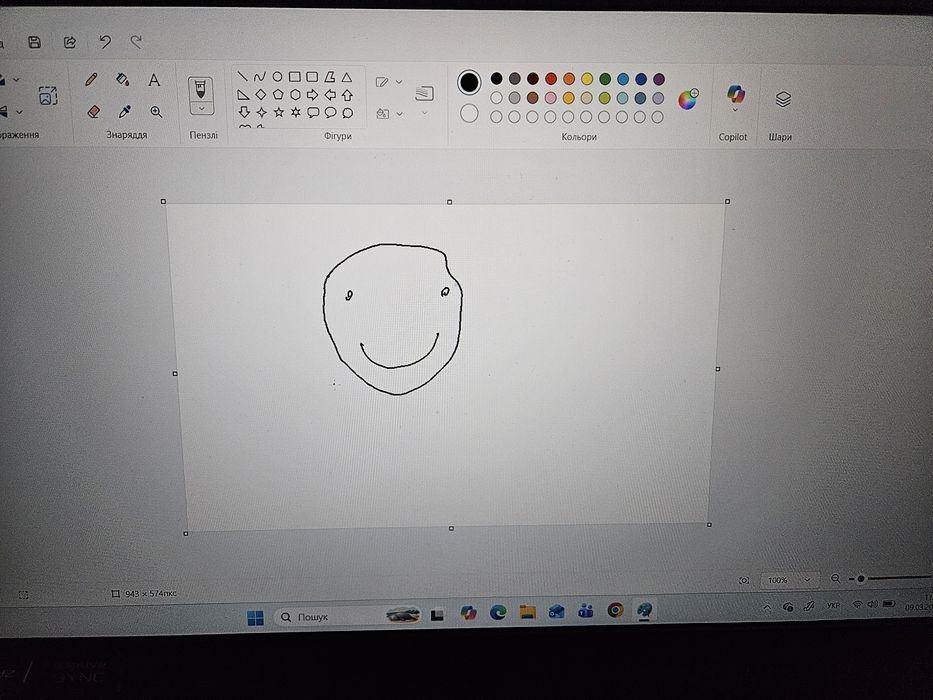The width and height of the screenshot is (933, 700).
Task: Open Google Chrome from the taskbar
Action: click(x=615, y=610)
